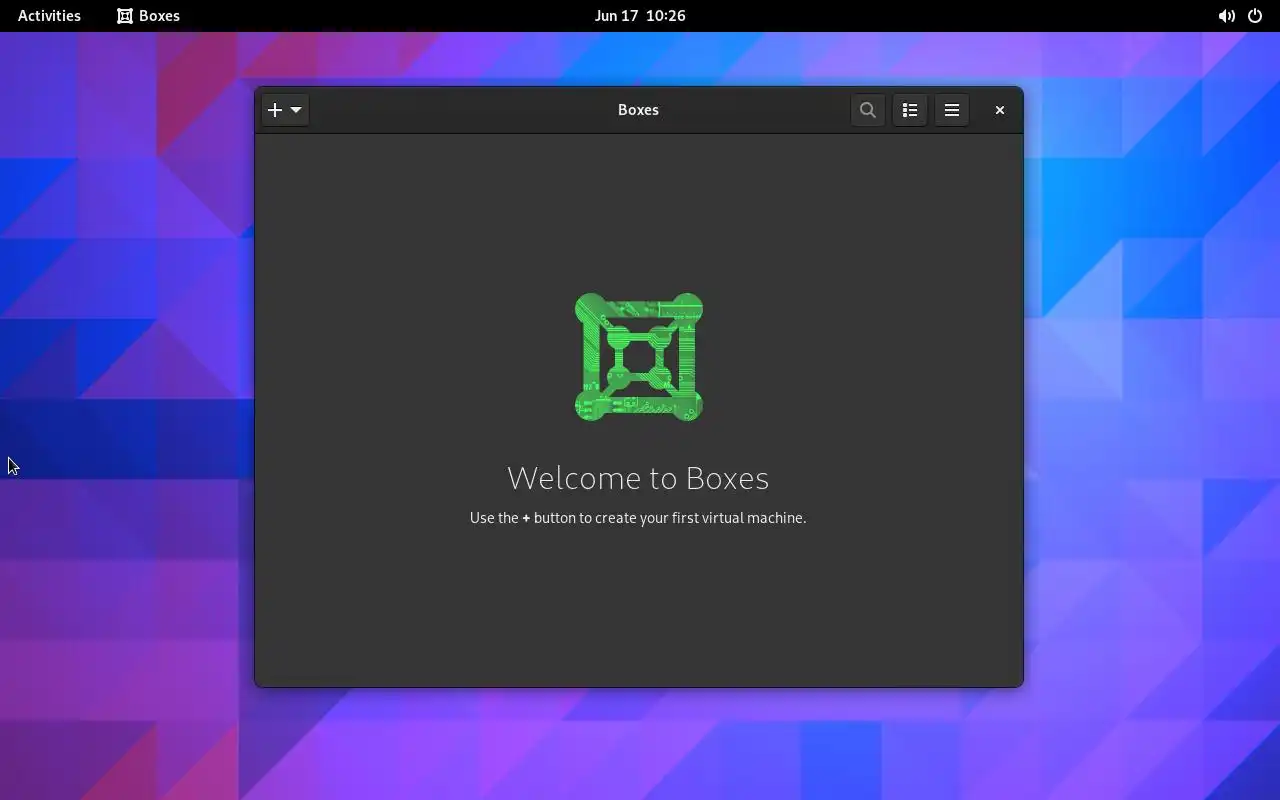Open the new virtual machine plus menu
Viewport: 1280px width, 800px height.
pyautogui.click(x=285, y=110)
